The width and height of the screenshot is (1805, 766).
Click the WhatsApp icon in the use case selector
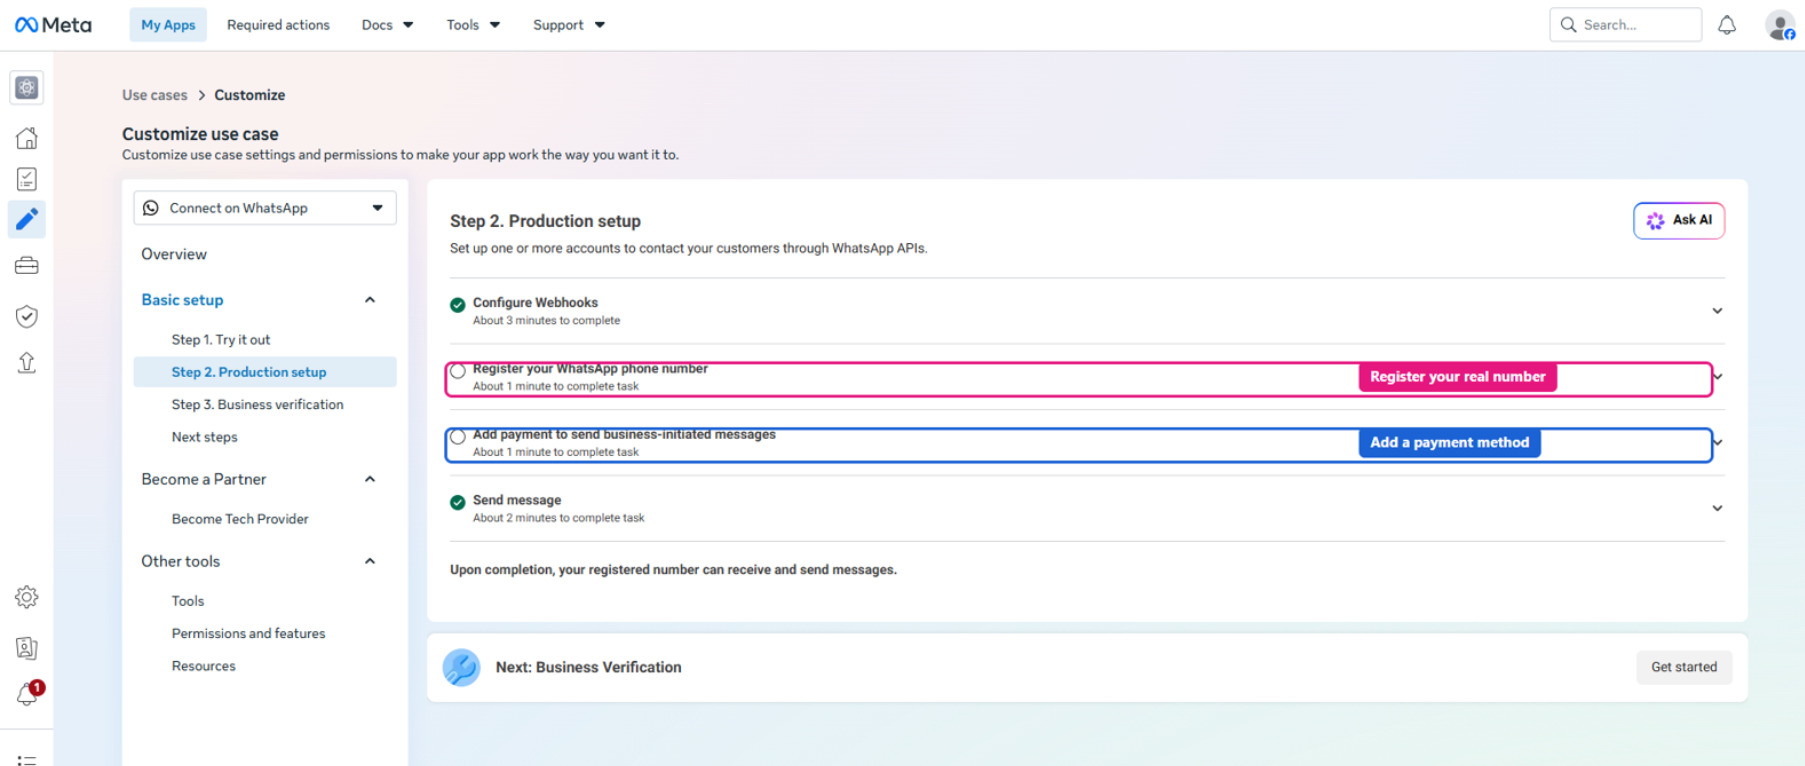[x=151, y=208]
